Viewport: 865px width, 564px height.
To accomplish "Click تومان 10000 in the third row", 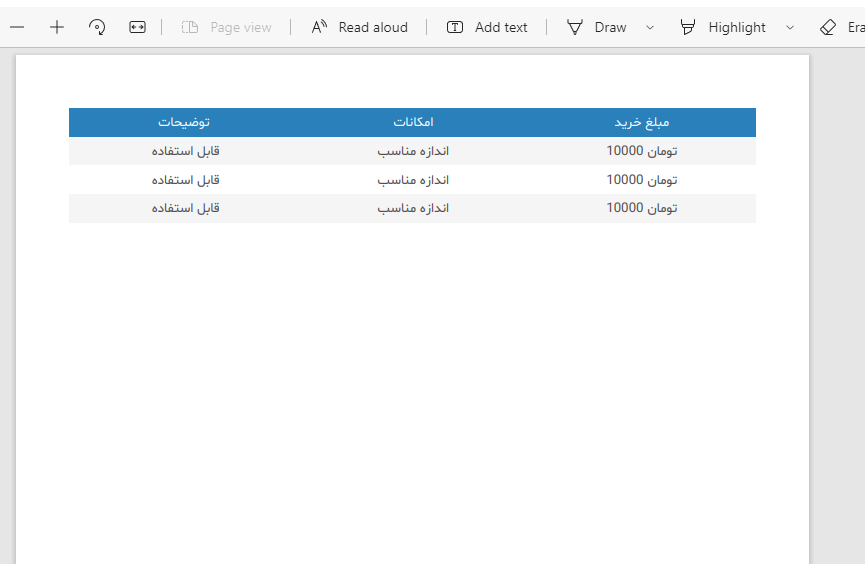I will 642,208.
